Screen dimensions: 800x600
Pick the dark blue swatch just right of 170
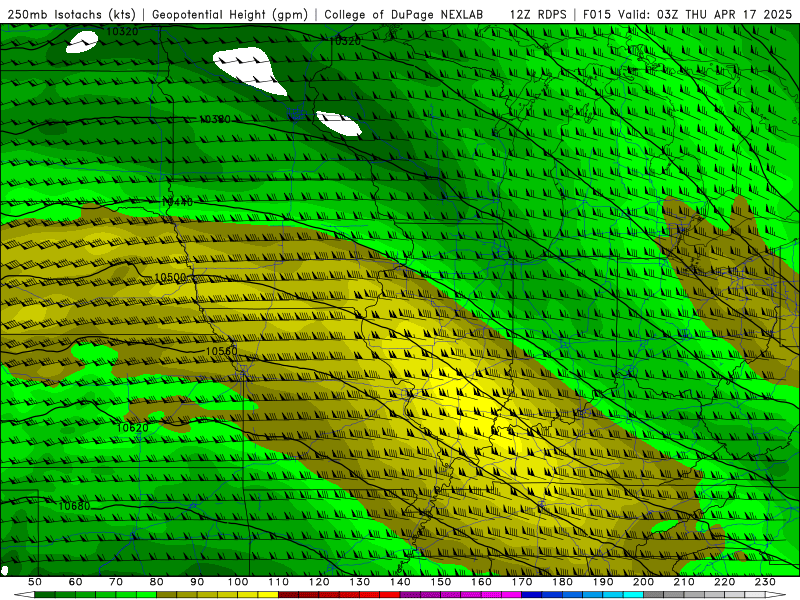point(532,595)
